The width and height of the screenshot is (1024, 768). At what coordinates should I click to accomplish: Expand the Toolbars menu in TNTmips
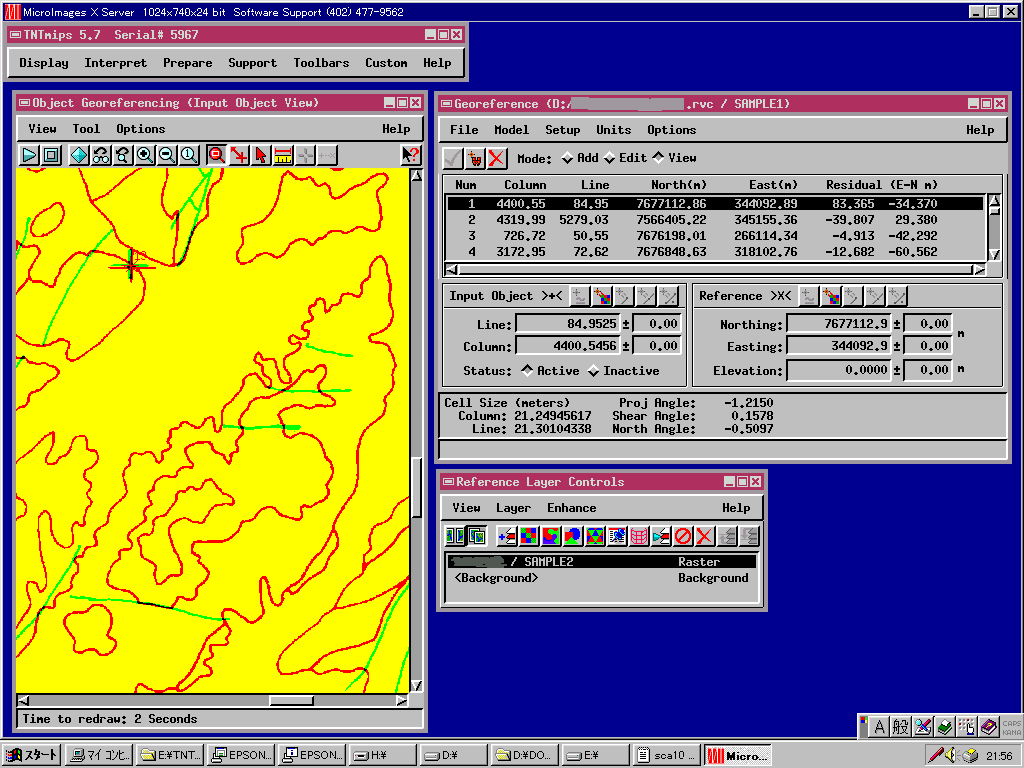pyautogui.click(x=321, y=63)
